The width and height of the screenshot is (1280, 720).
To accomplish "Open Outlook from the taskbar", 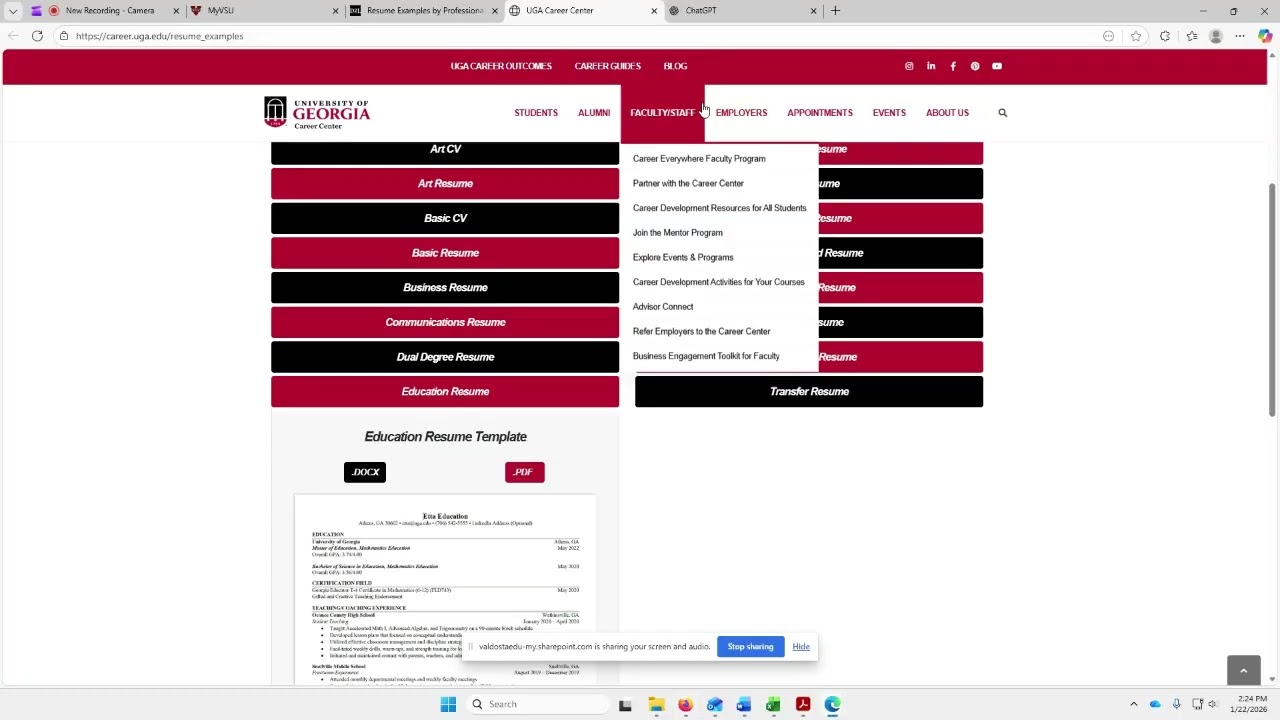I will (x=714, y=704).
